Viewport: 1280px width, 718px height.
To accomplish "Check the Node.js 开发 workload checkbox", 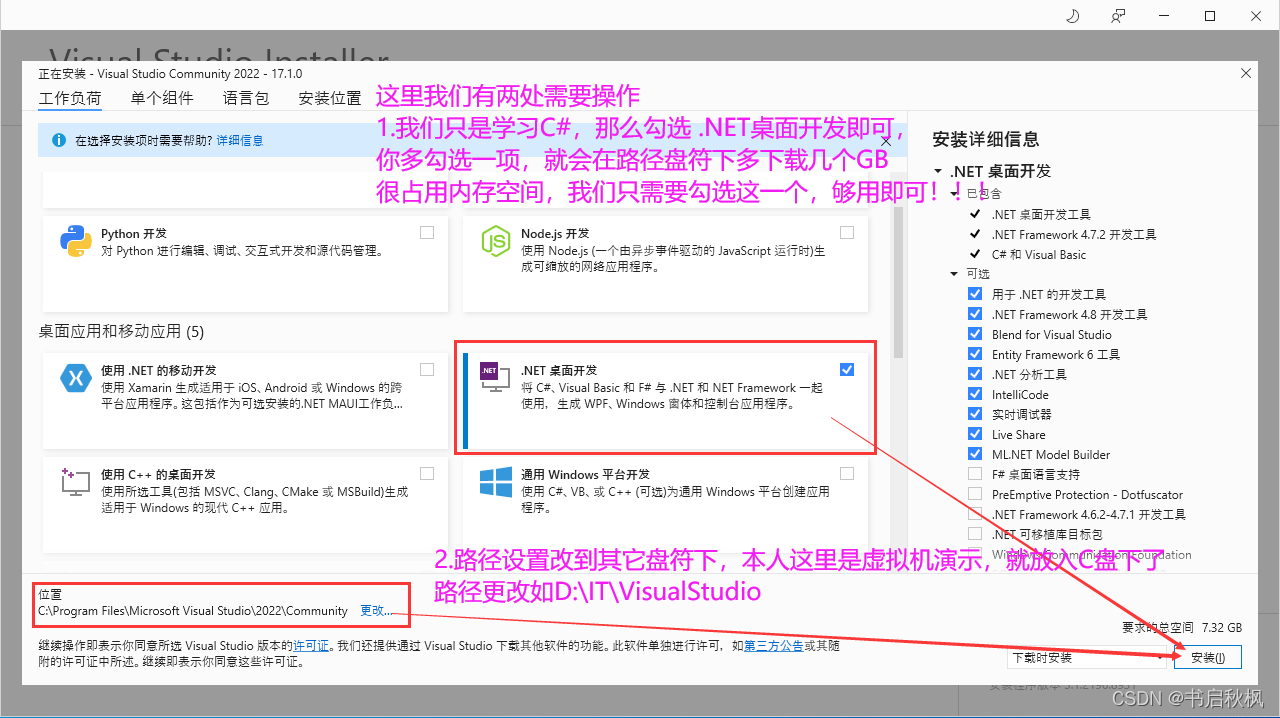I will [847, 232].
